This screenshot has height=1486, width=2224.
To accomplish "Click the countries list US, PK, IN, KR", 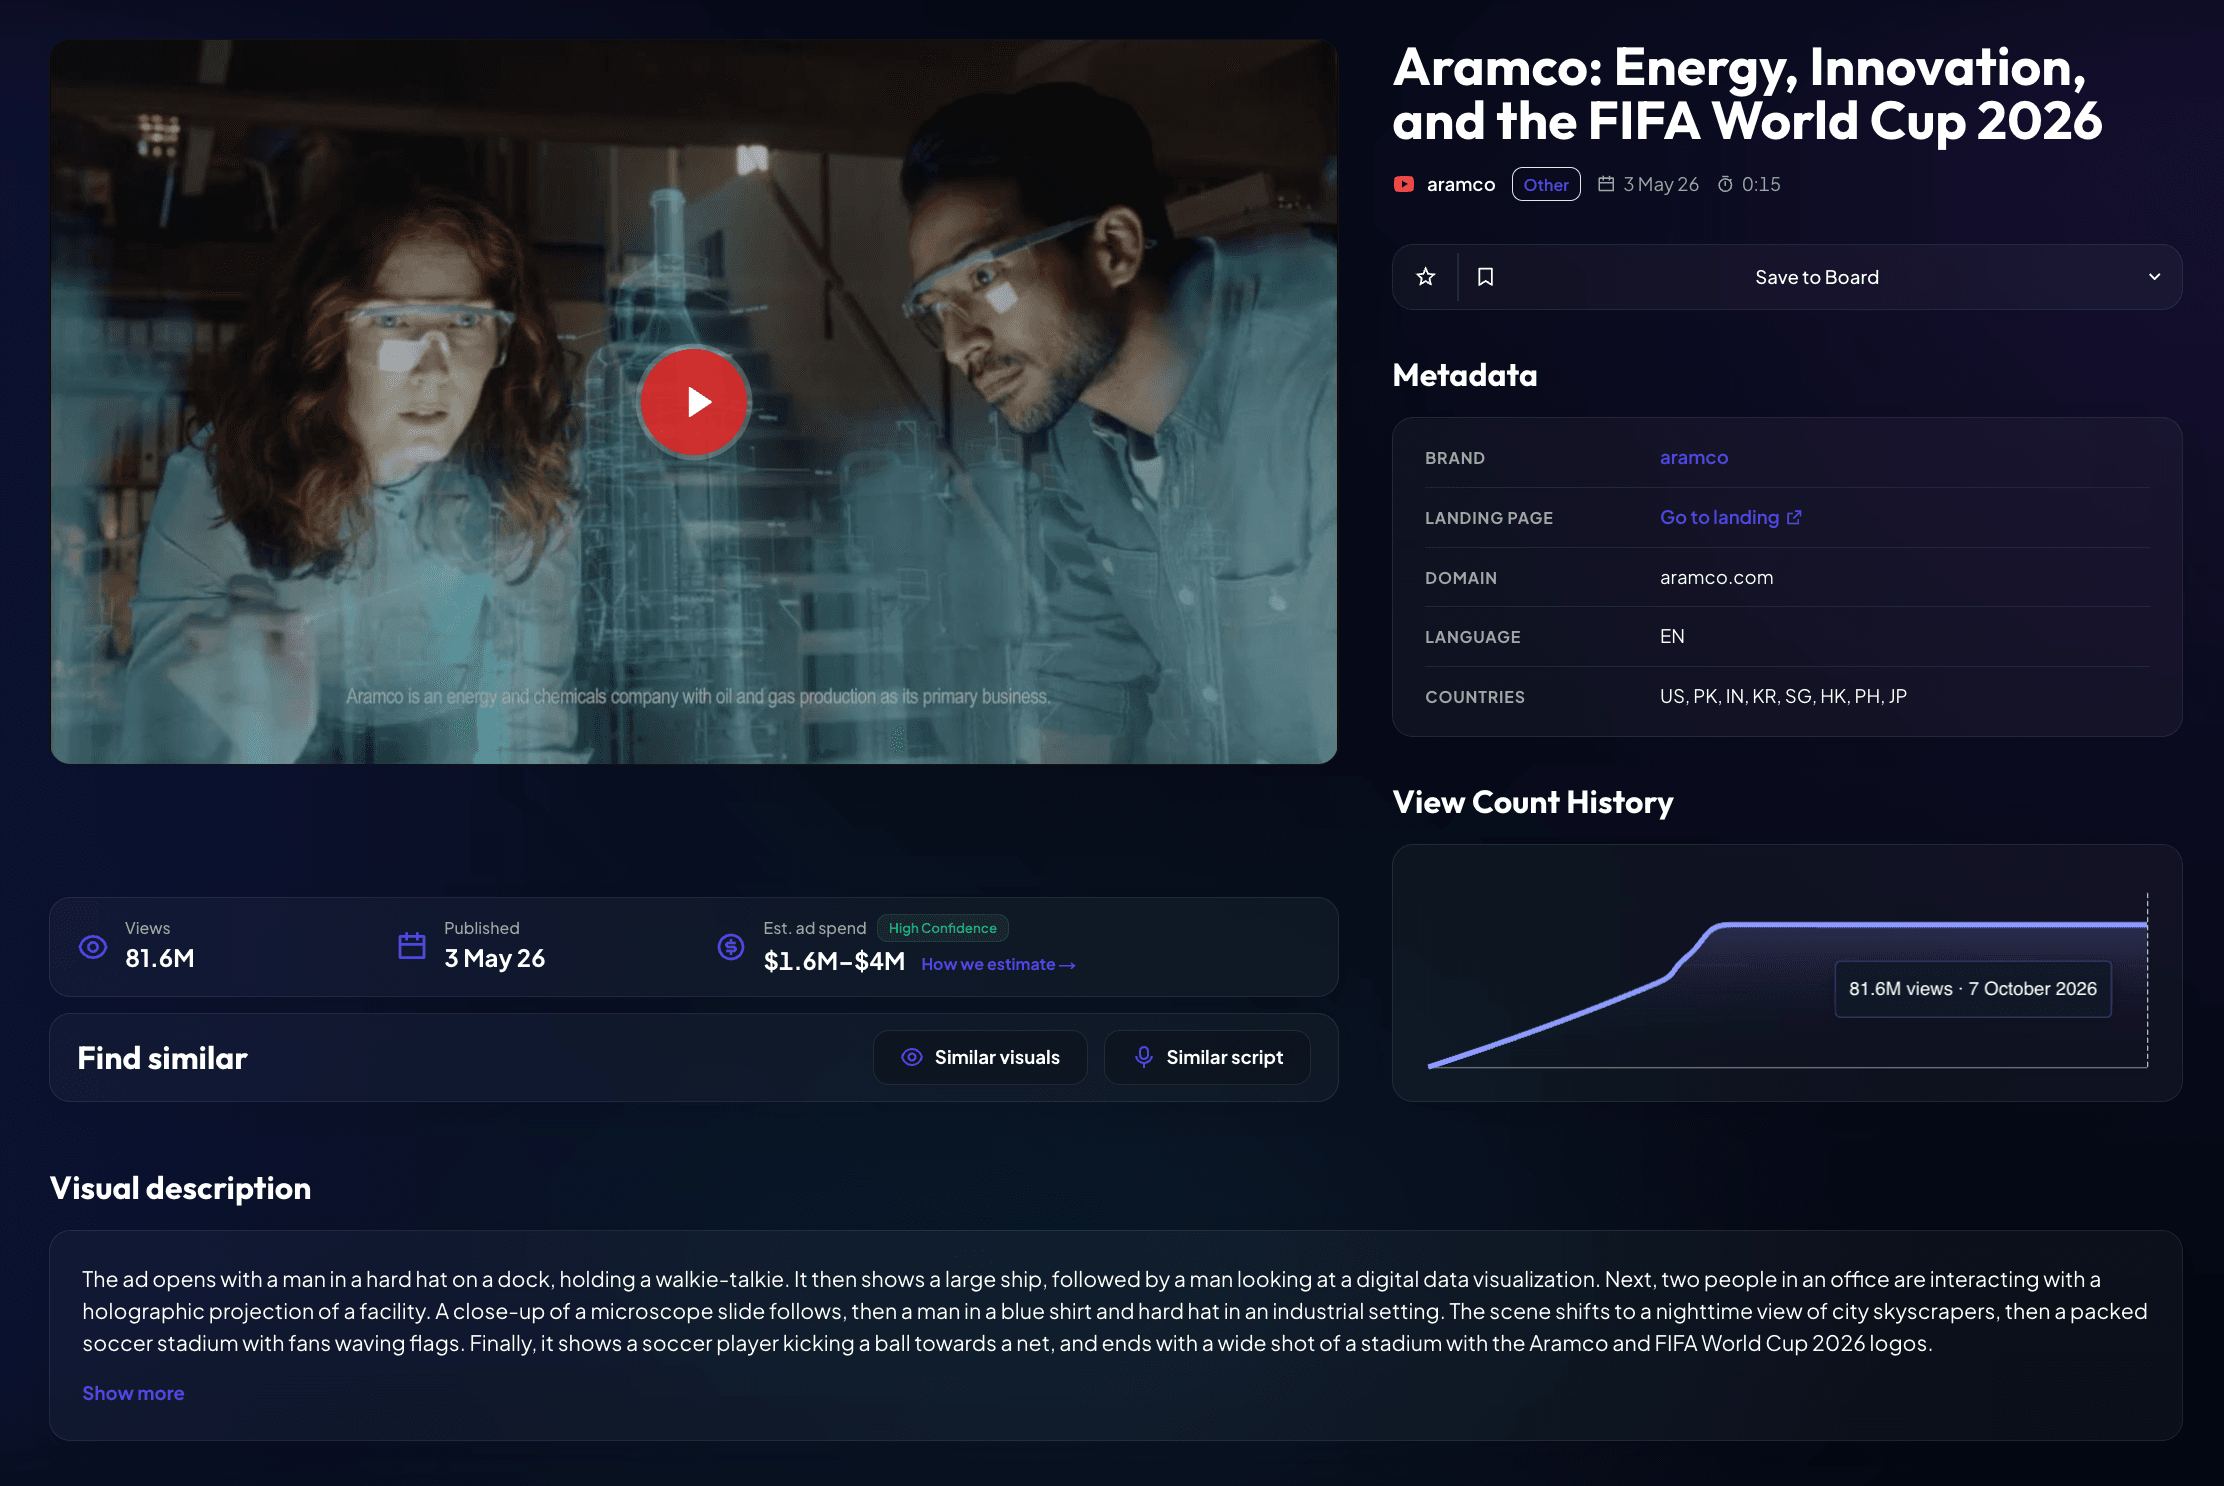I will coord(1783,696).
